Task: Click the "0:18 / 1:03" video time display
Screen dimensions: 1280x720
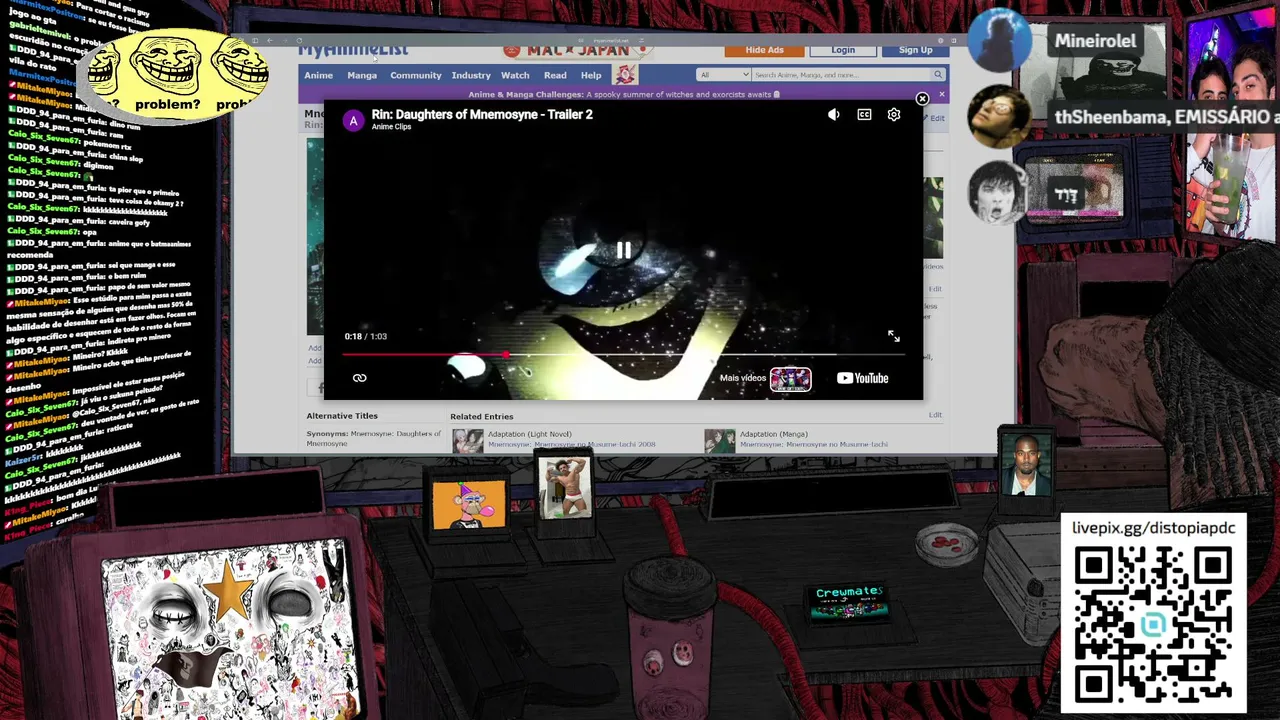Action: coord(366,337)
